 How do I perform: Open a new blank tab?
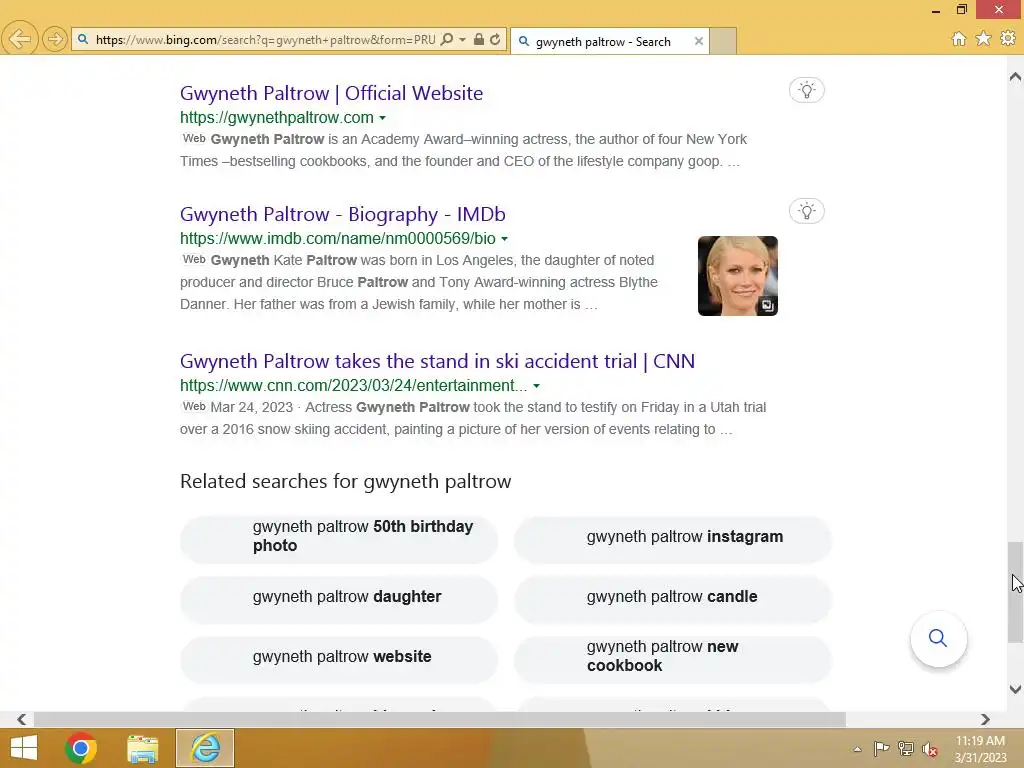tap(723, 41)
